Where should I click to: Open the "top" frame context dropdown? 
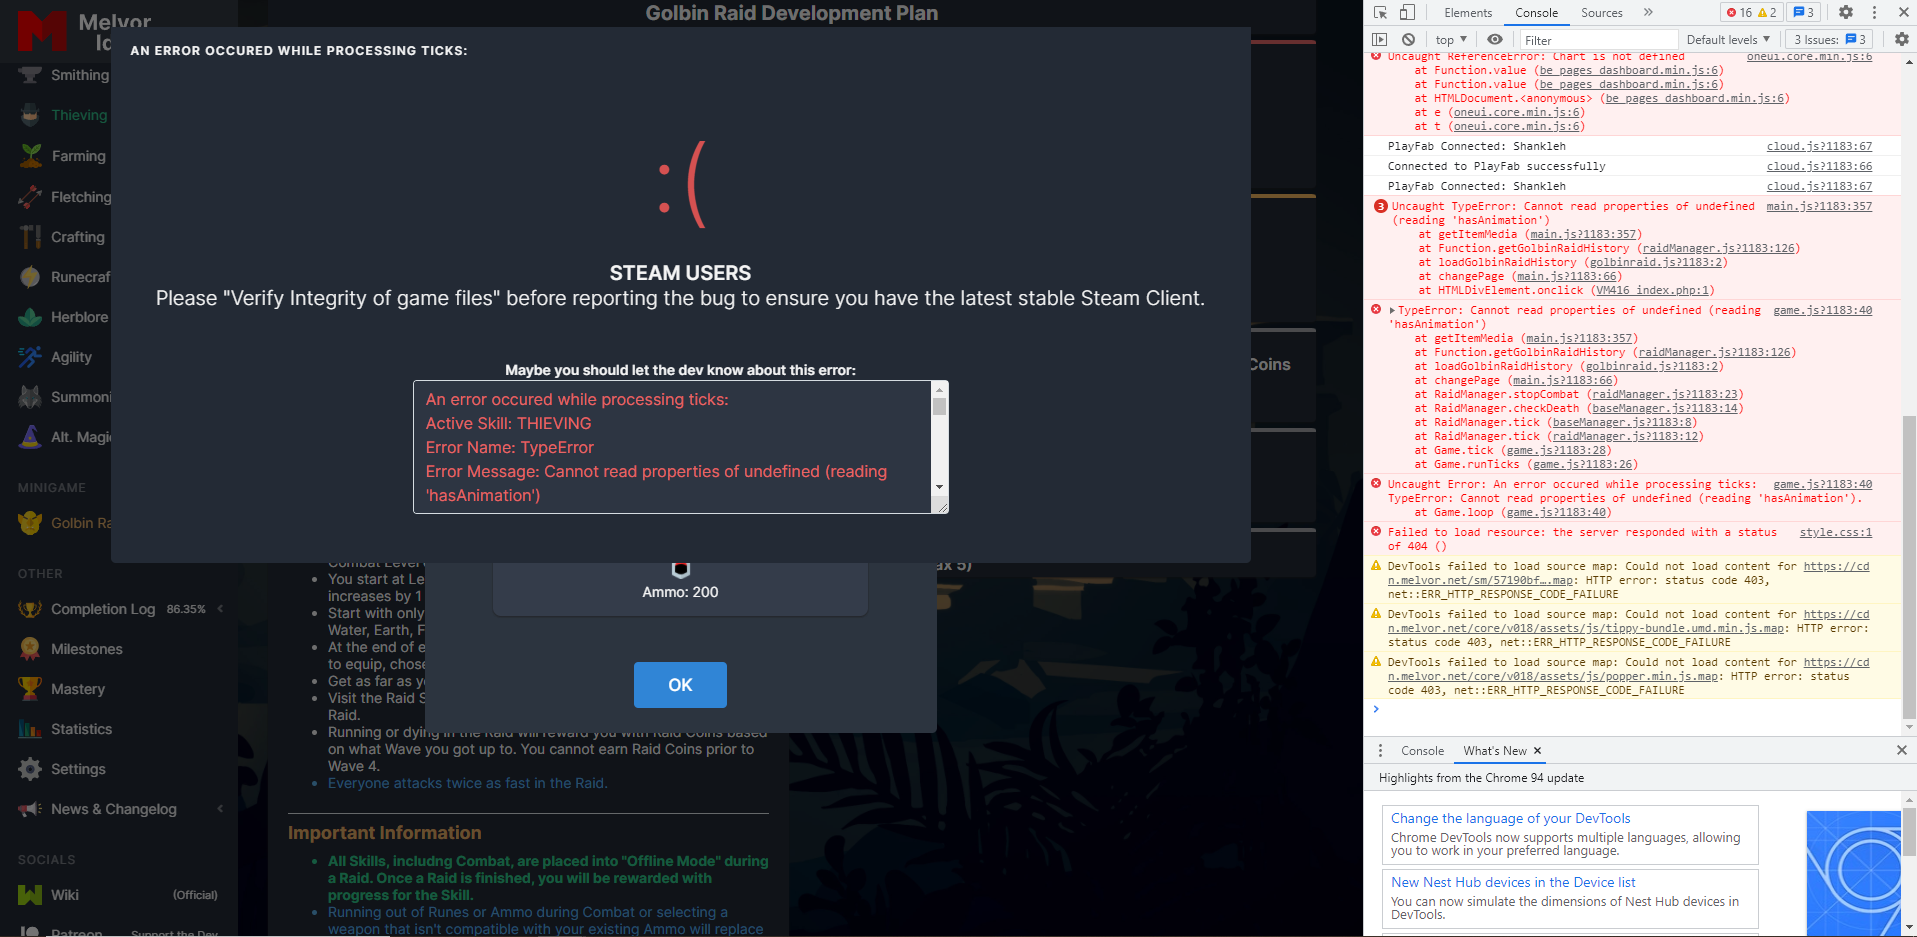click(x=1448, y=39)
